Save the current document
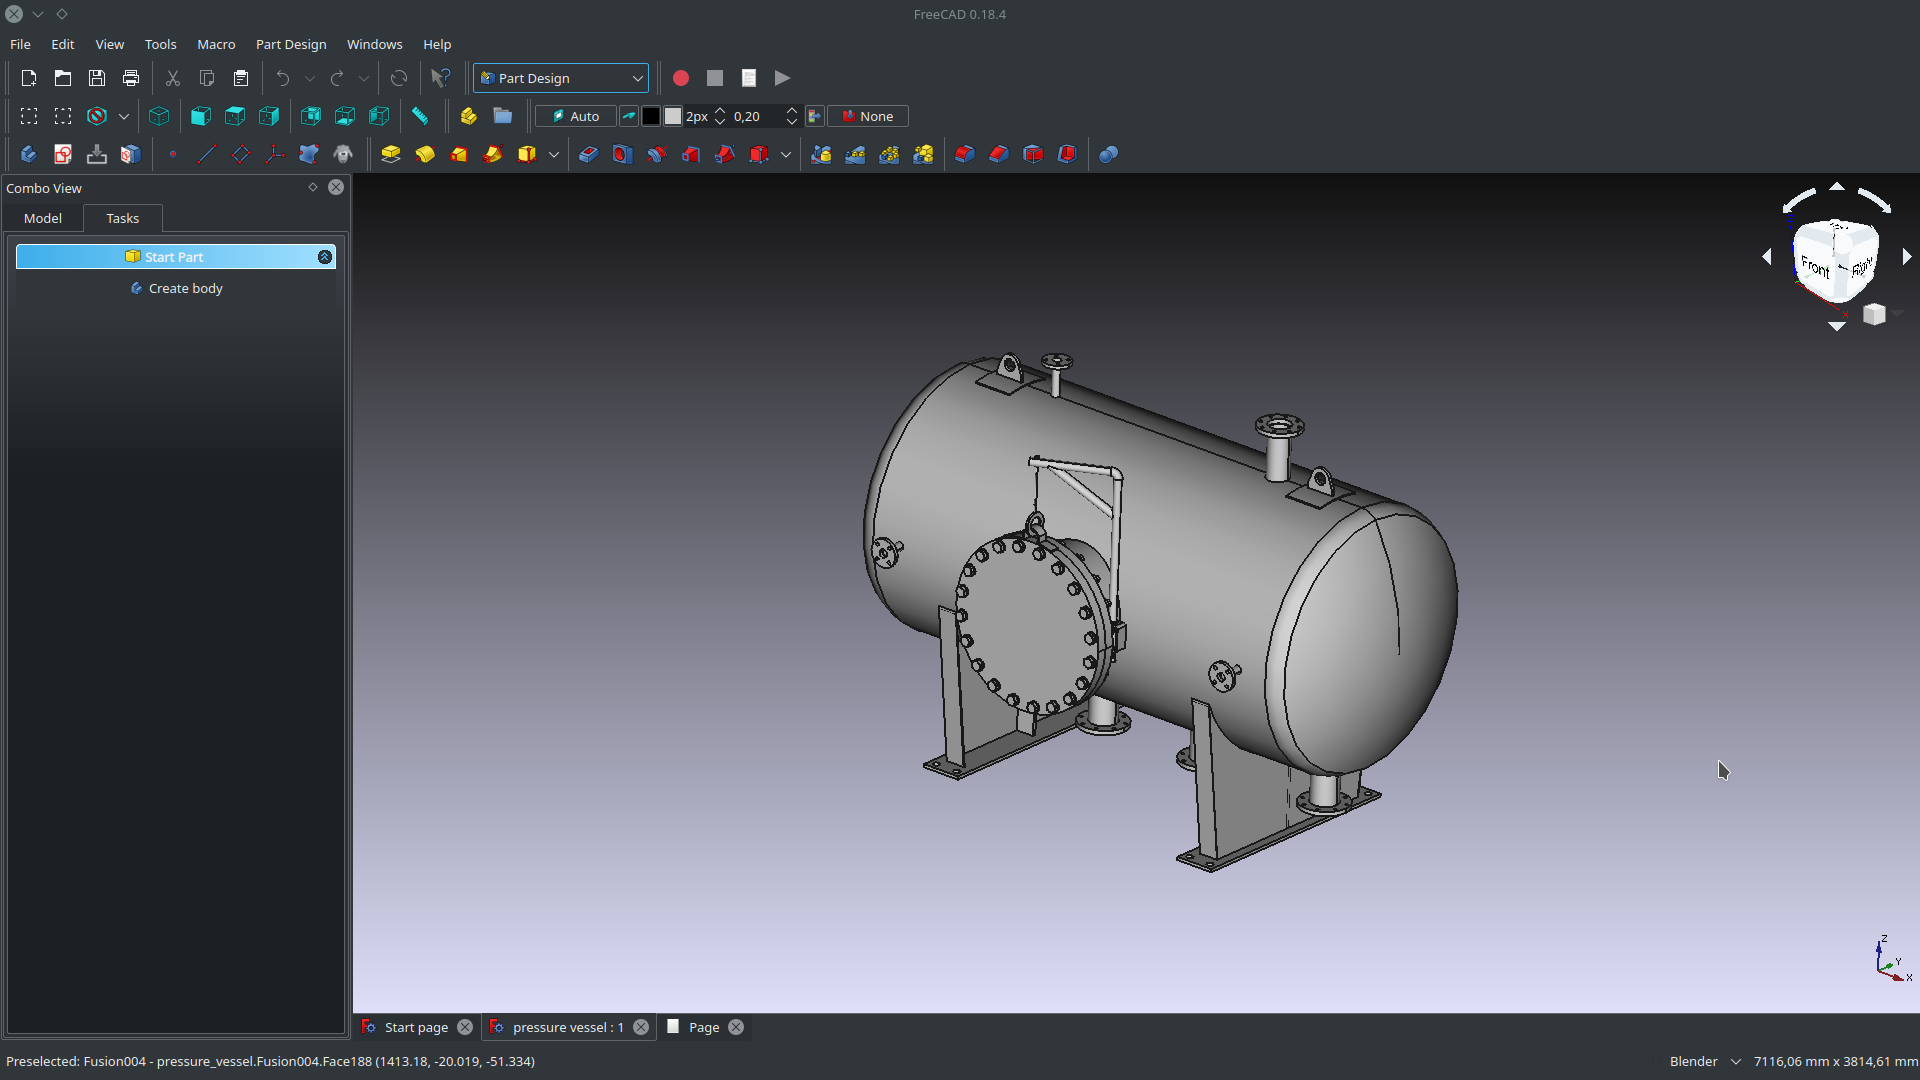This screenshot has width=1920, height=1080. pyautogui.click(x=97, y=78)
